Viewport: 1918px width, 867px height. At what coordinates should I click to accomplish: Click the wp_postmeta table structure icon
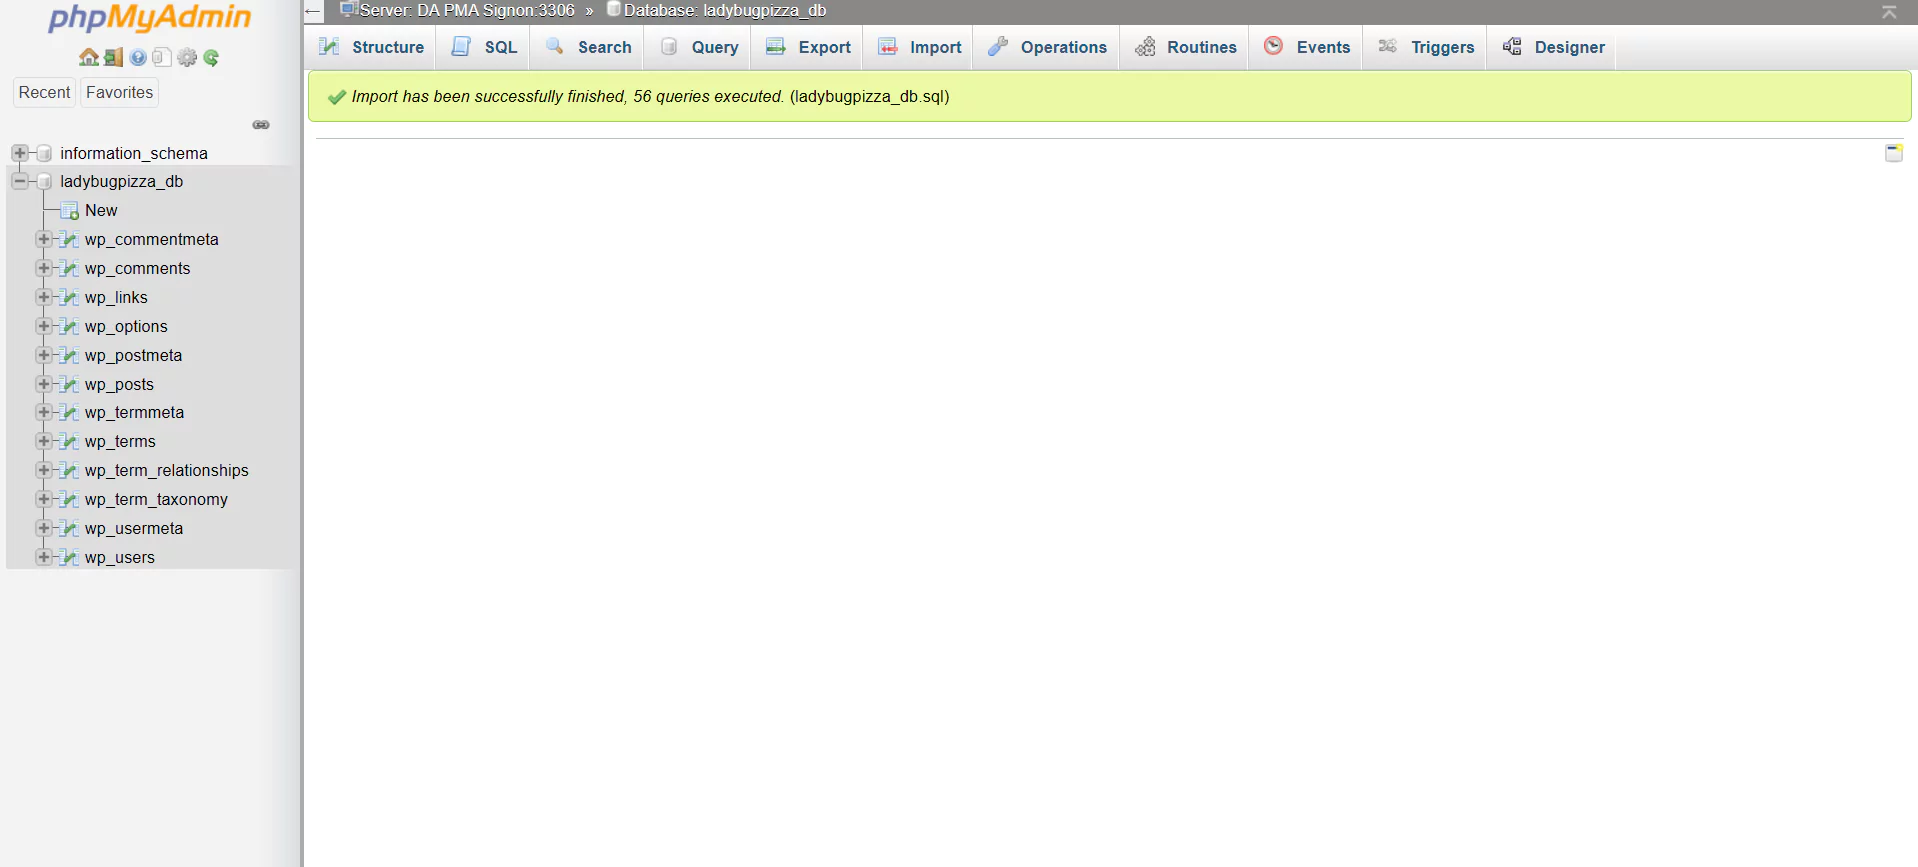(69, 356)
